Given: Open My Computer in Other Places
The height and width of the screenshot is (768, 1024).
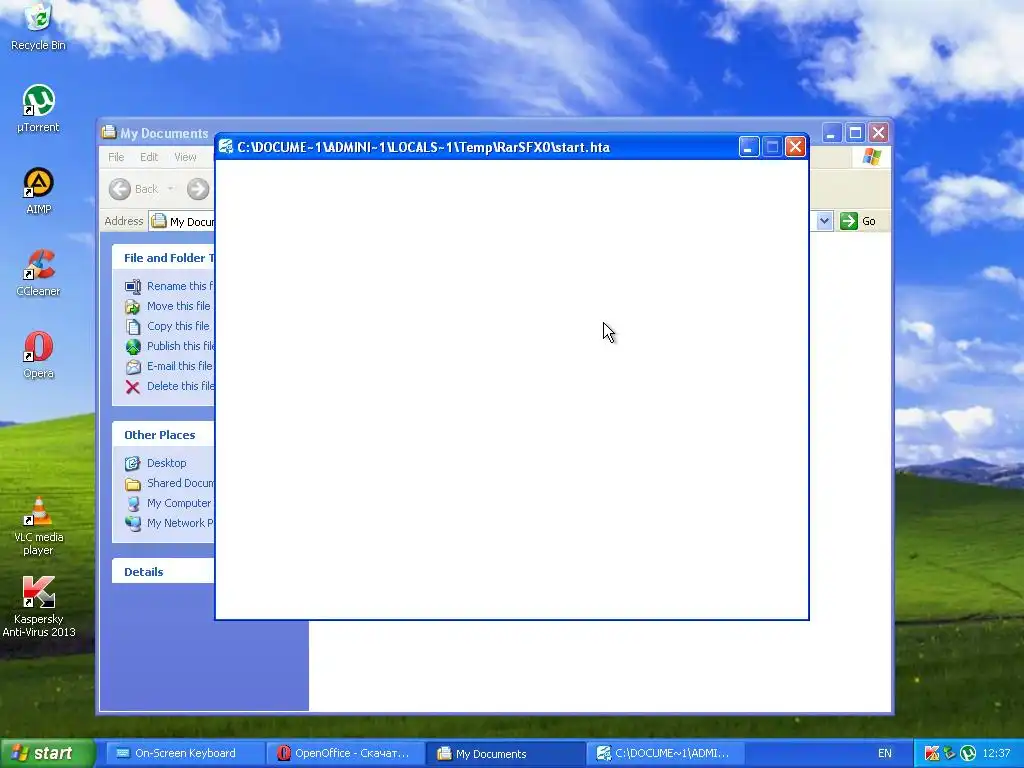Looking at the screenshot, I should click(179, 504).
